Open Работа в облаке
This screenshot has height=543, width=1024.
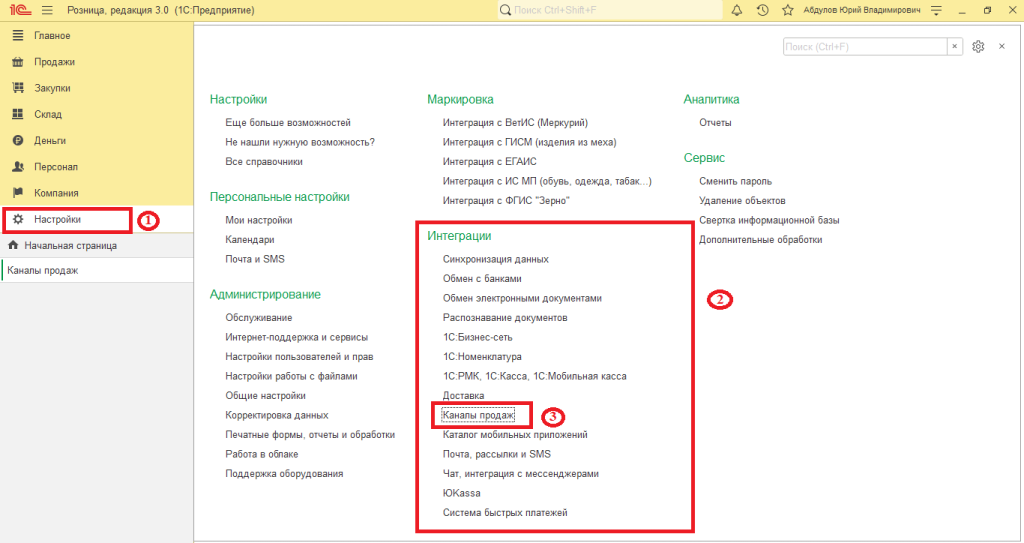pos(262,454)
